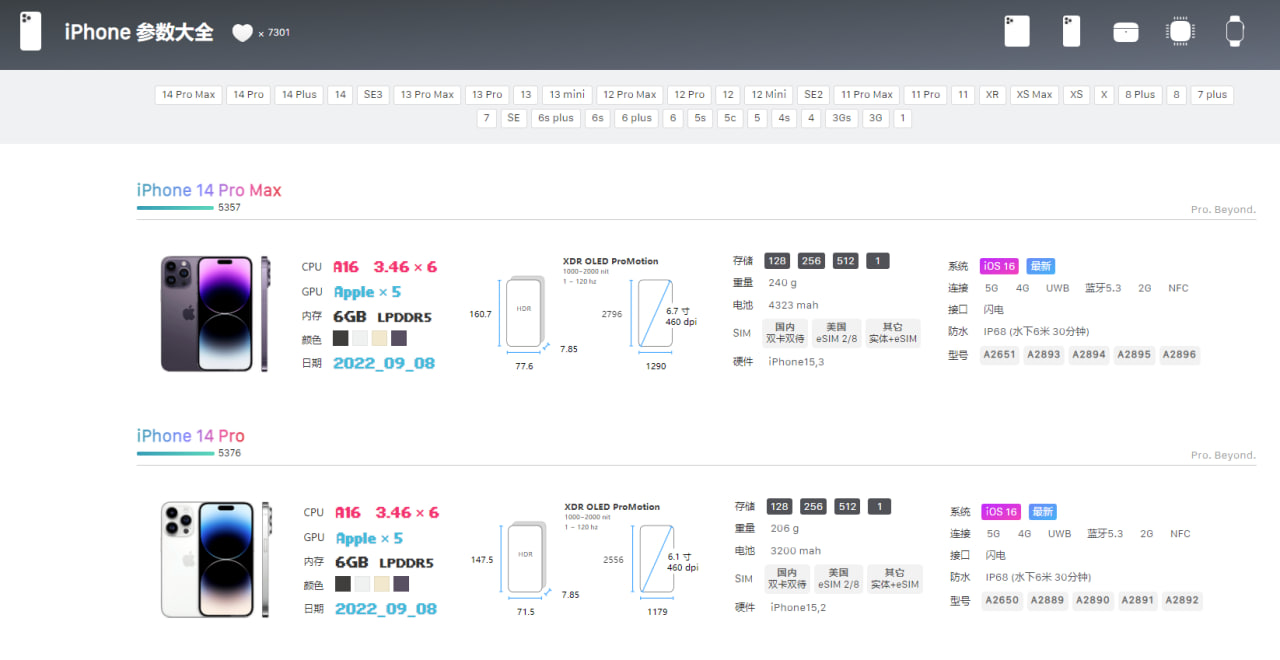Jump to the 5c model tag
Viewport: 1280px width, 660px height.
(730, 118)
